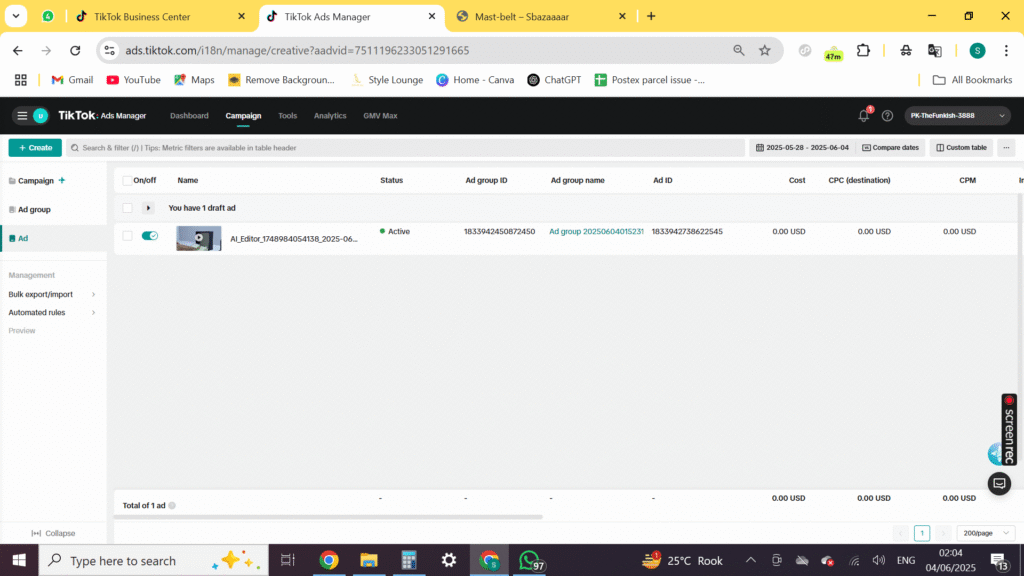The image size is (1024, 576).
Task: Bookmark page with the star icon
Action: pos(765,50)
